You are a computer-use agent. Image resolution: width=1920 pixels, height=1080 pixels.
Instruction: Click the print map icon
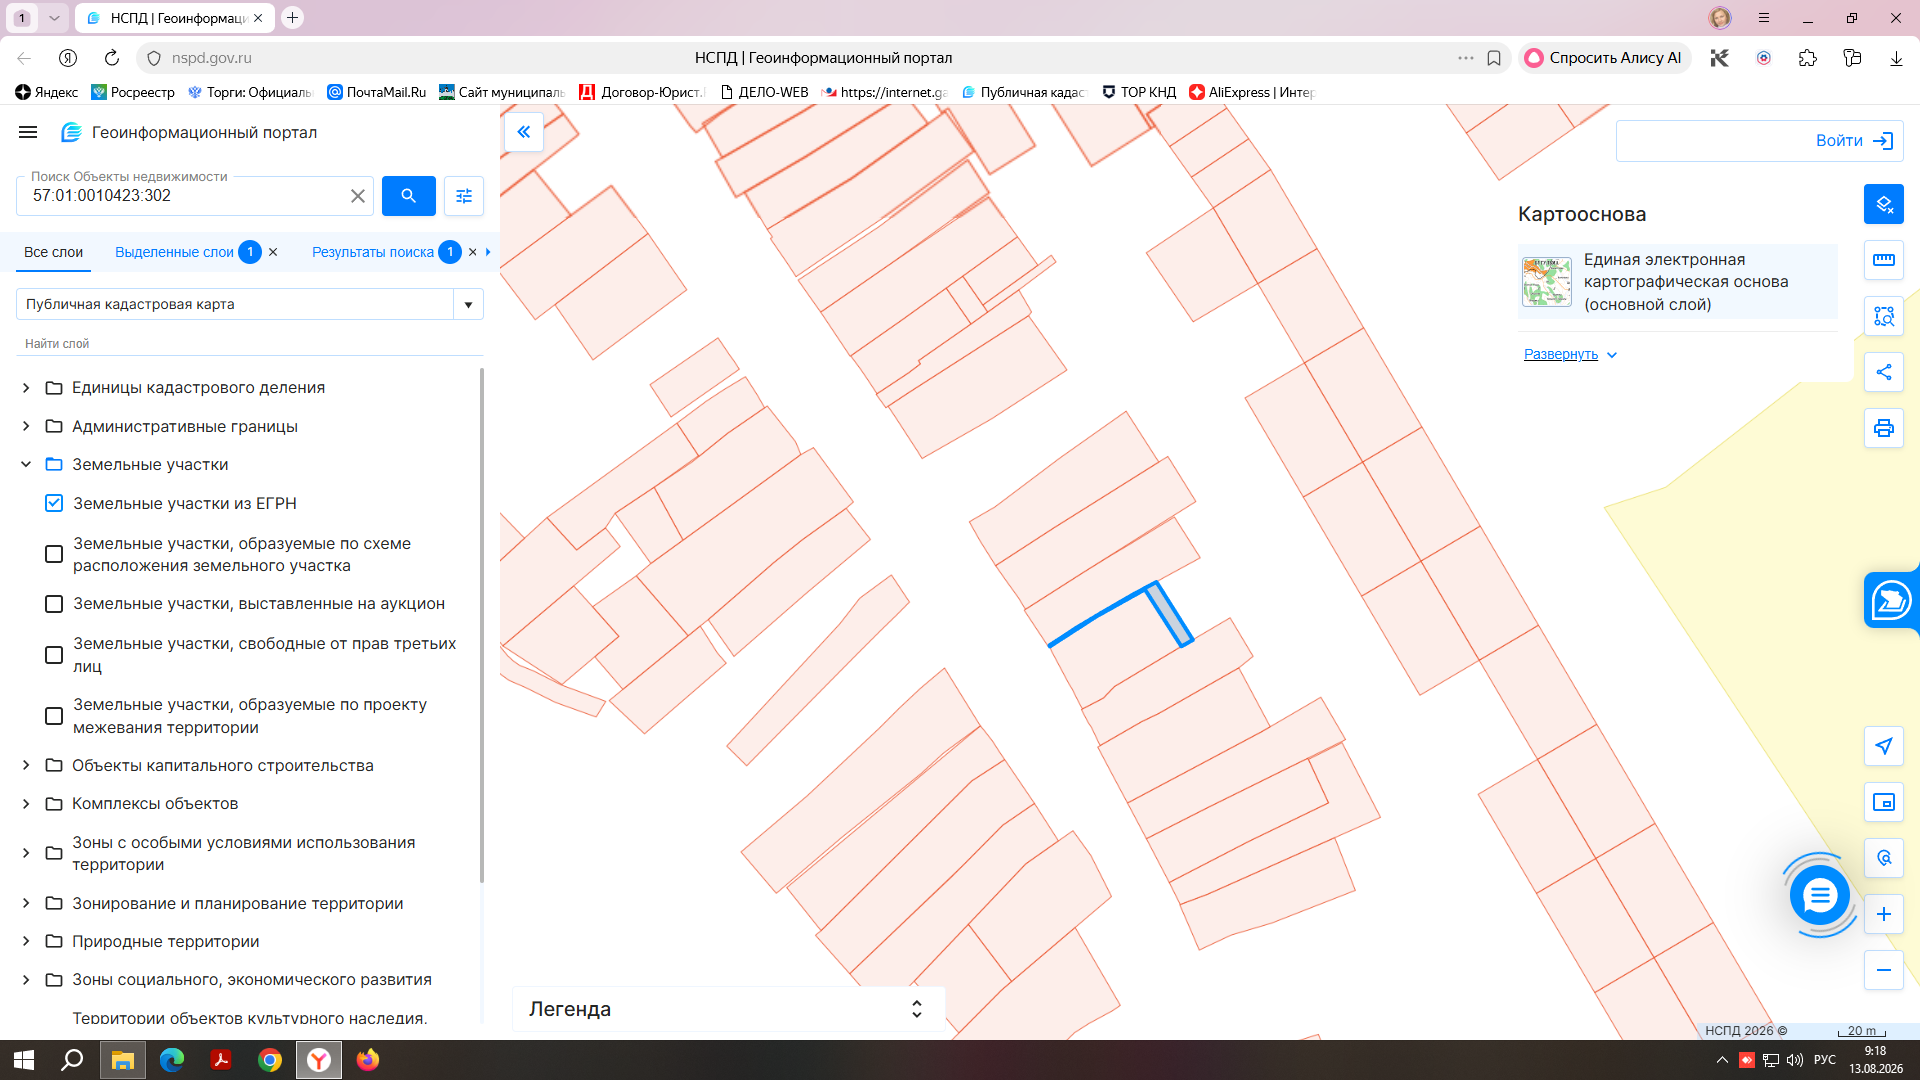point(1884,428)
